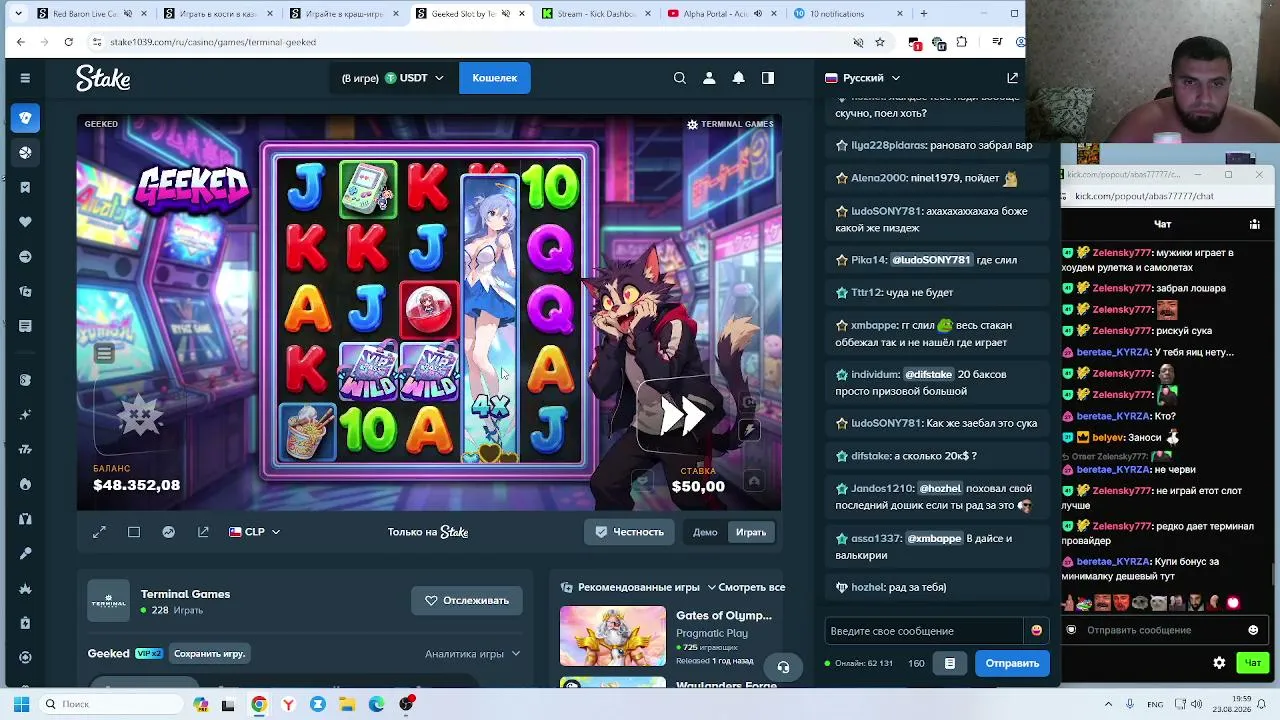Viewport: 1280px width, 720px height.
Task: Open live support headset button
Action: point(783,667)
